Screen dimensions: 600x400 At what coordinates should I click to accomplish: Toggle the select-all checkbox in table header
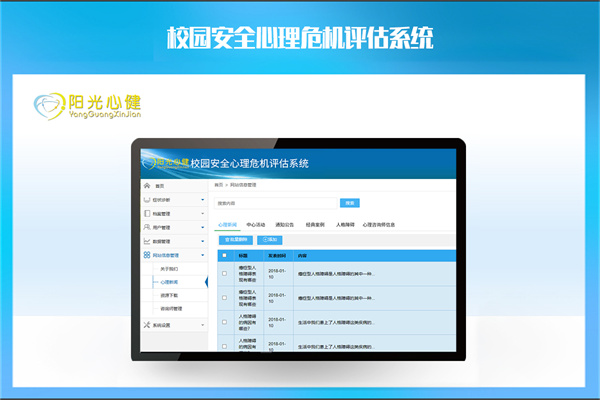tap(224, 255)
